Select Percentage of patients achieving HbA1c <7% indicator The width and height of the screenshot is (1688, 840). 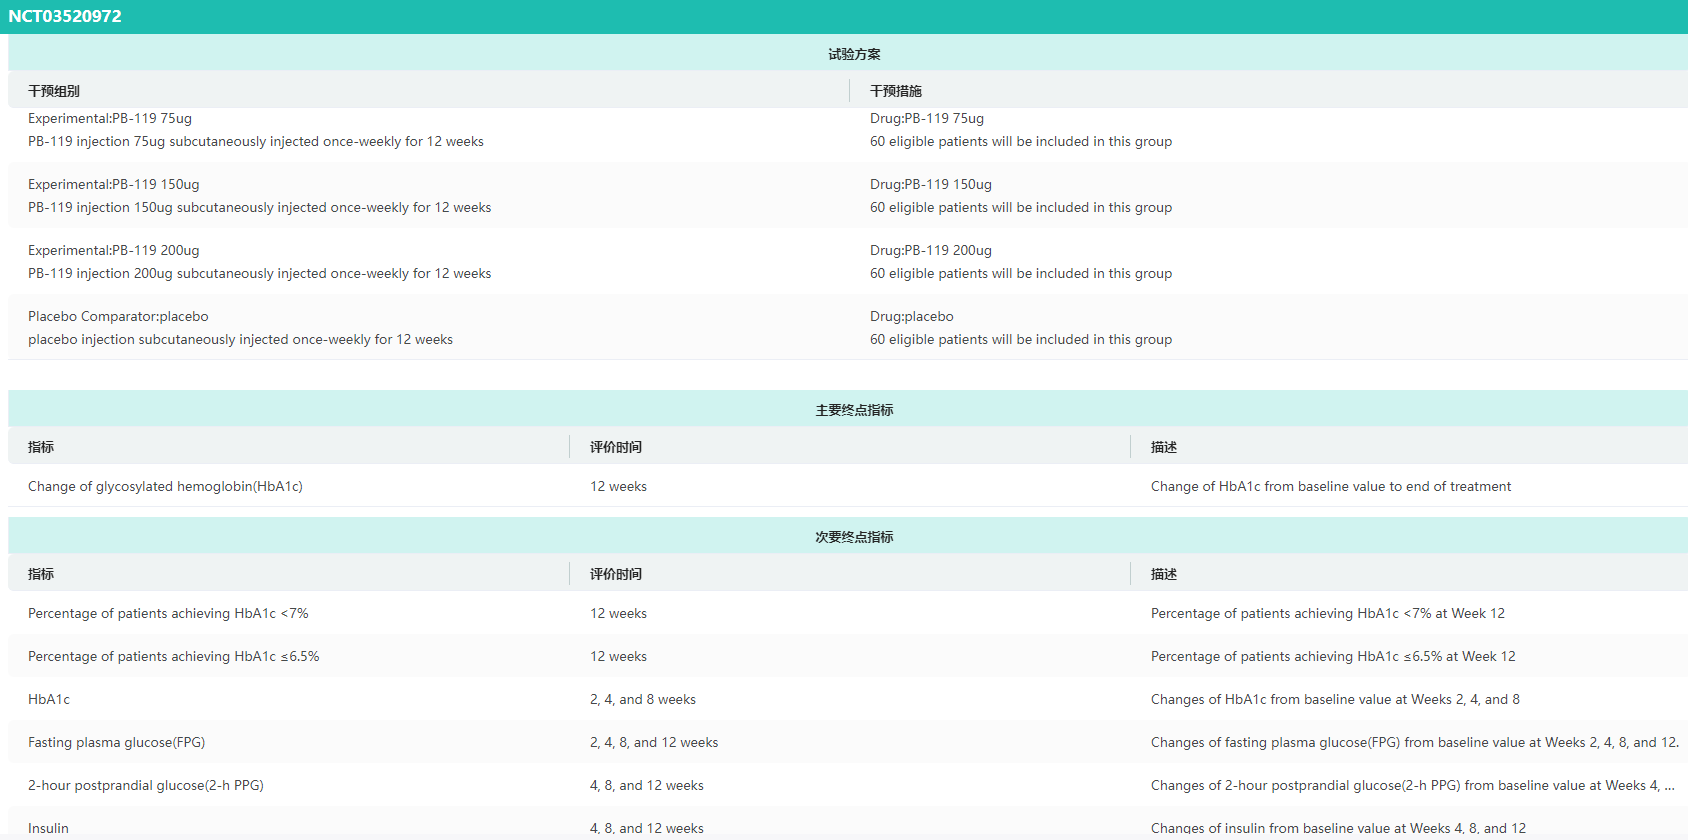[168, 614]
